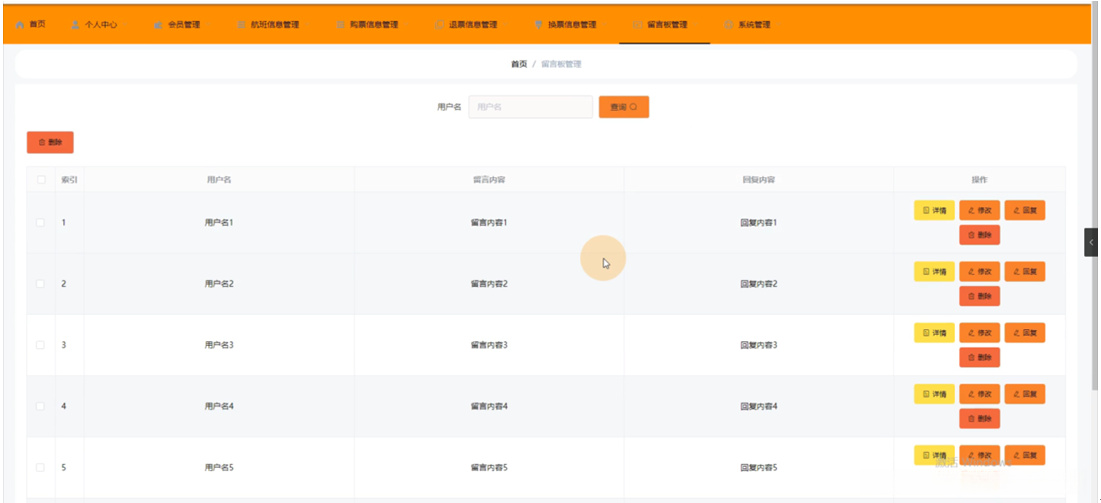Click 修改 for 用户名4 row
This screenshot has height=503, width=1101.
tap(980, 394)
